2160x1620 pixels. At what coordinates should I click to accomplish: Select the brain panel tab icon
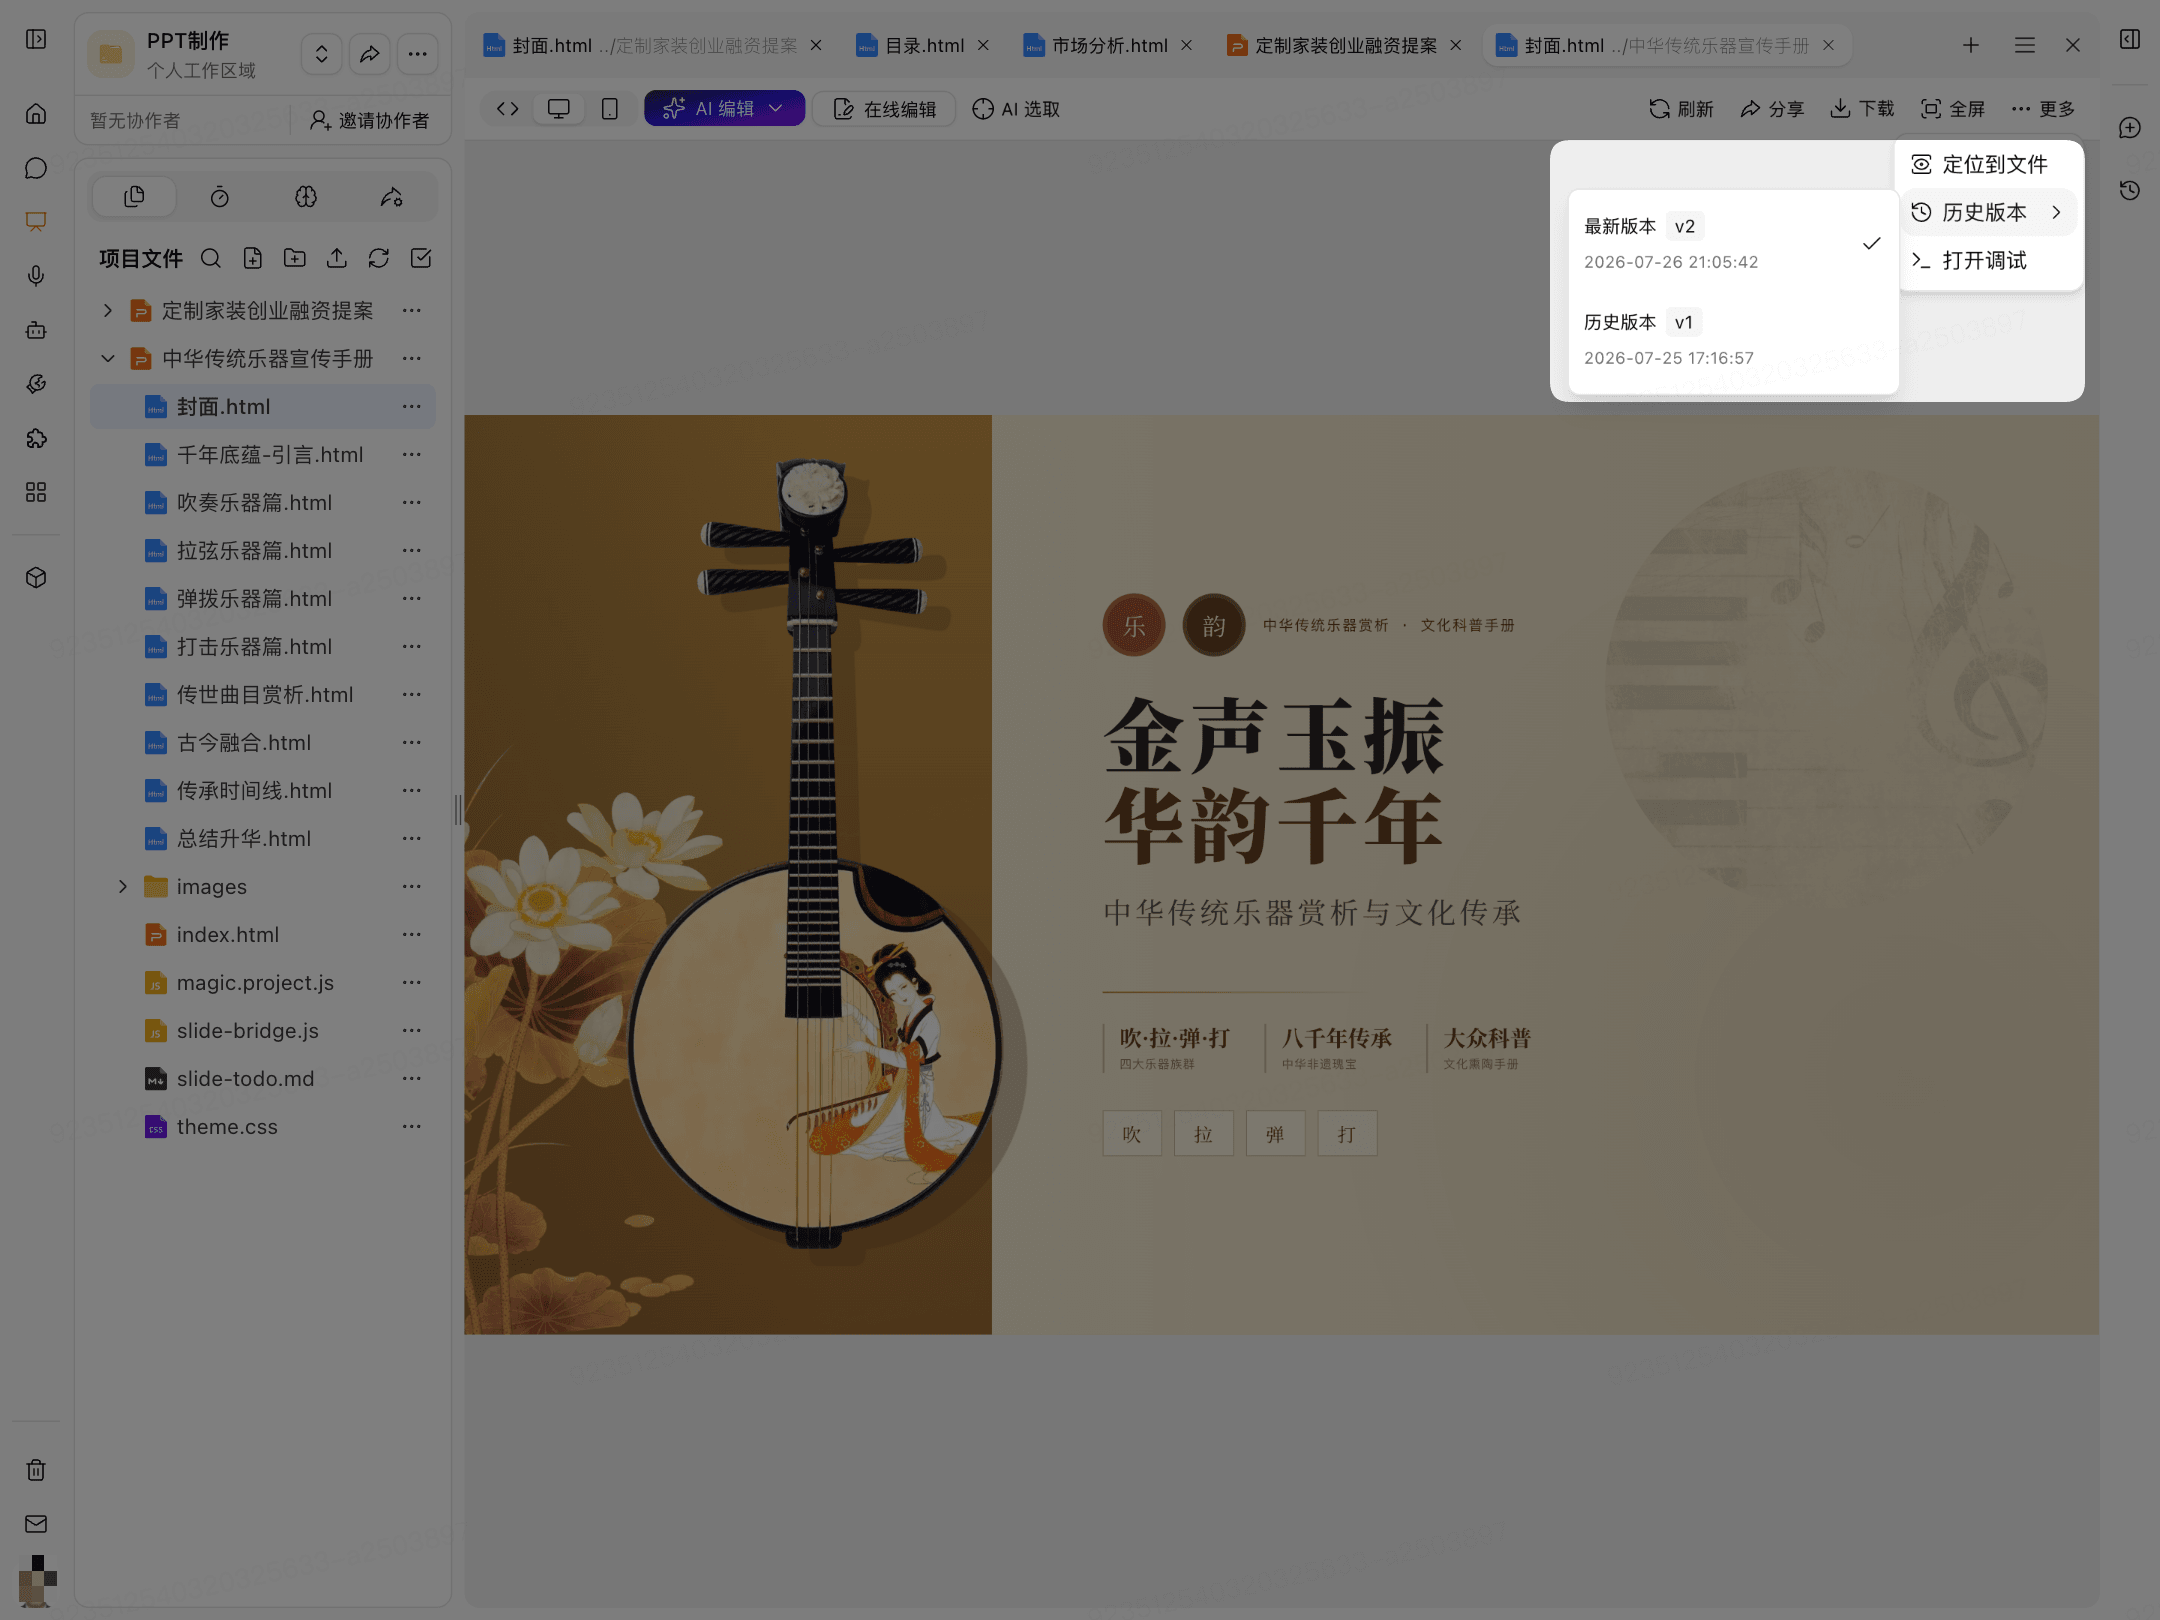click(x=306, y=197)
